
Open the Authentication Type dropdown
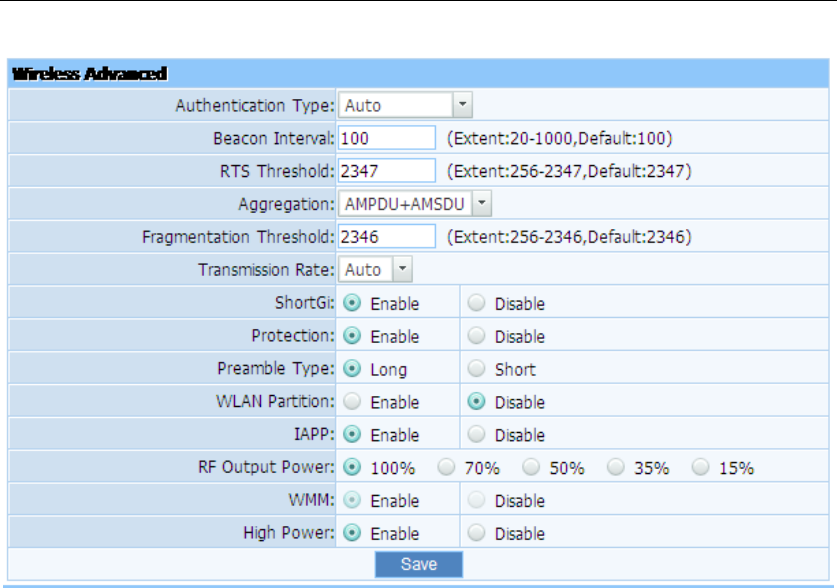pos(405,105)
